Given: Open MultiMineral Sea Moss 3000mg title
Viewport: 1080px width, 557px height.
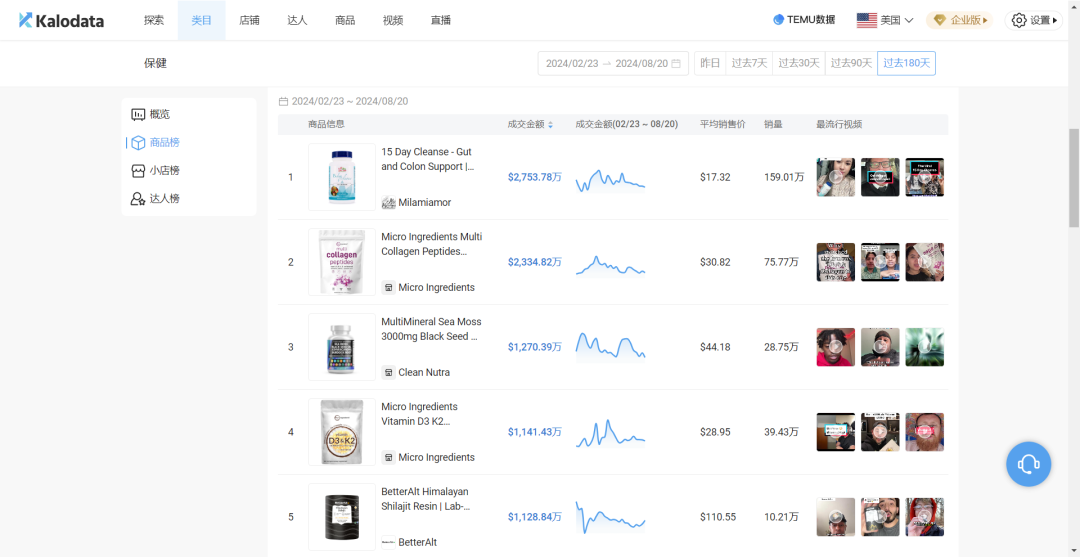Looking at the screenshot, I should click(431, 329).
